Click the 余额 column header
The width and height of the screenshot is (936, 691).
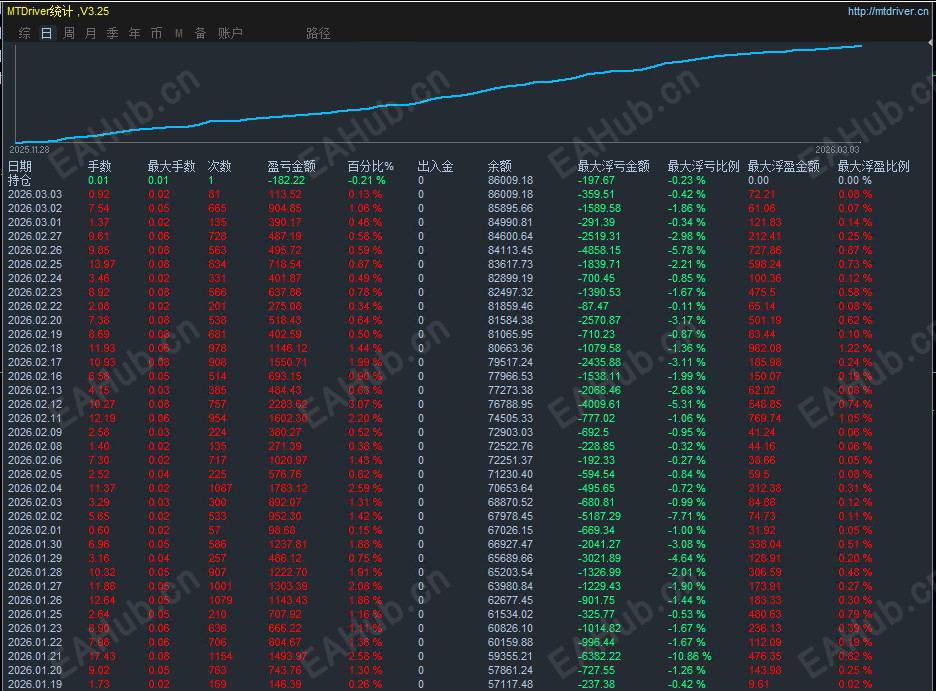[x=500, y=166]
